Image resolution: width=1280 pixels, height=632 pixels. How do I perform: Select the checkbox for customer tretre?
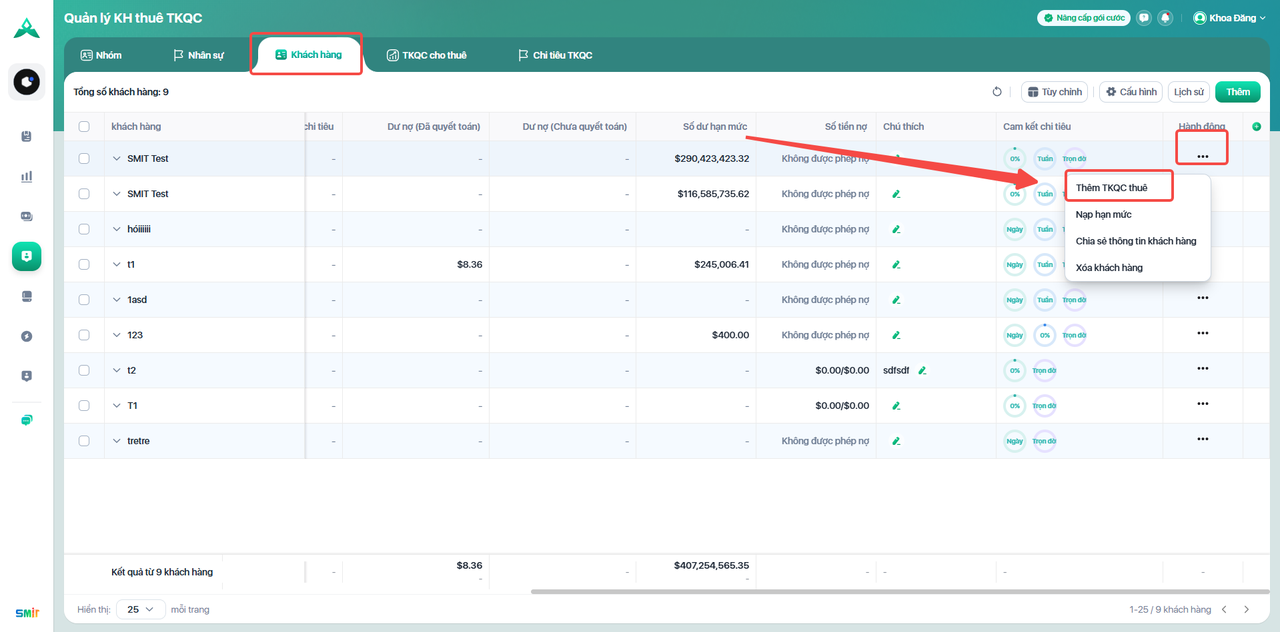tap(84, 441)
